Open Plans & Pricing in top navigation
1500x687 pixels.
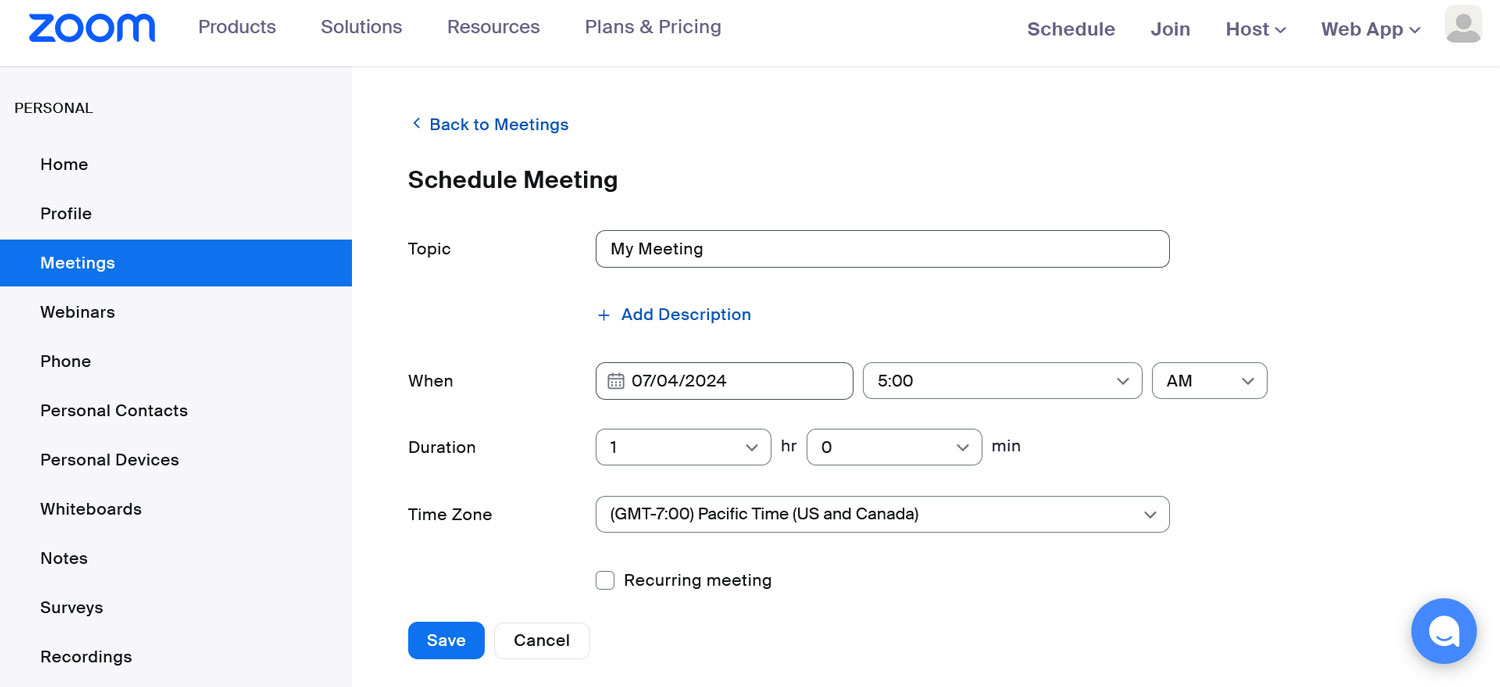(653, 27)
